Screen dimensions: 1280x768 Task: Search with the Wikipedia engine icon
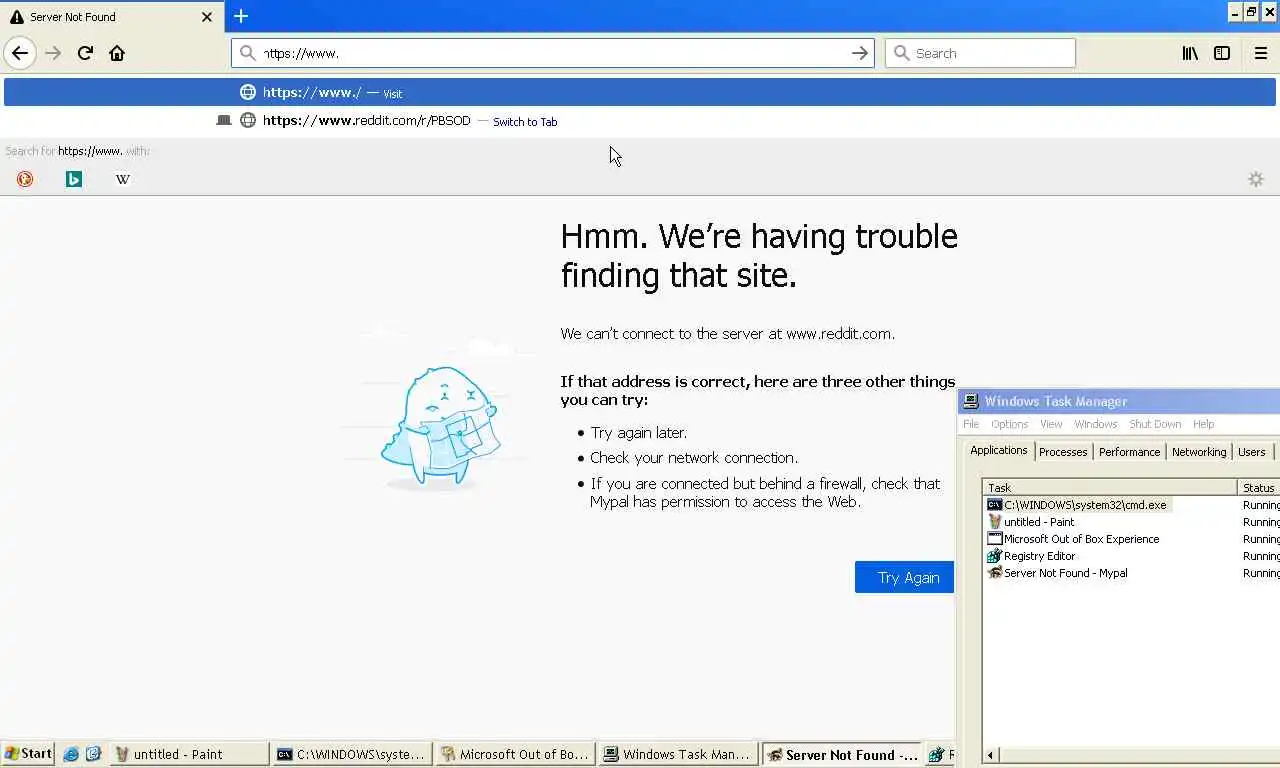pyautogui.click(x=123, y=179)
